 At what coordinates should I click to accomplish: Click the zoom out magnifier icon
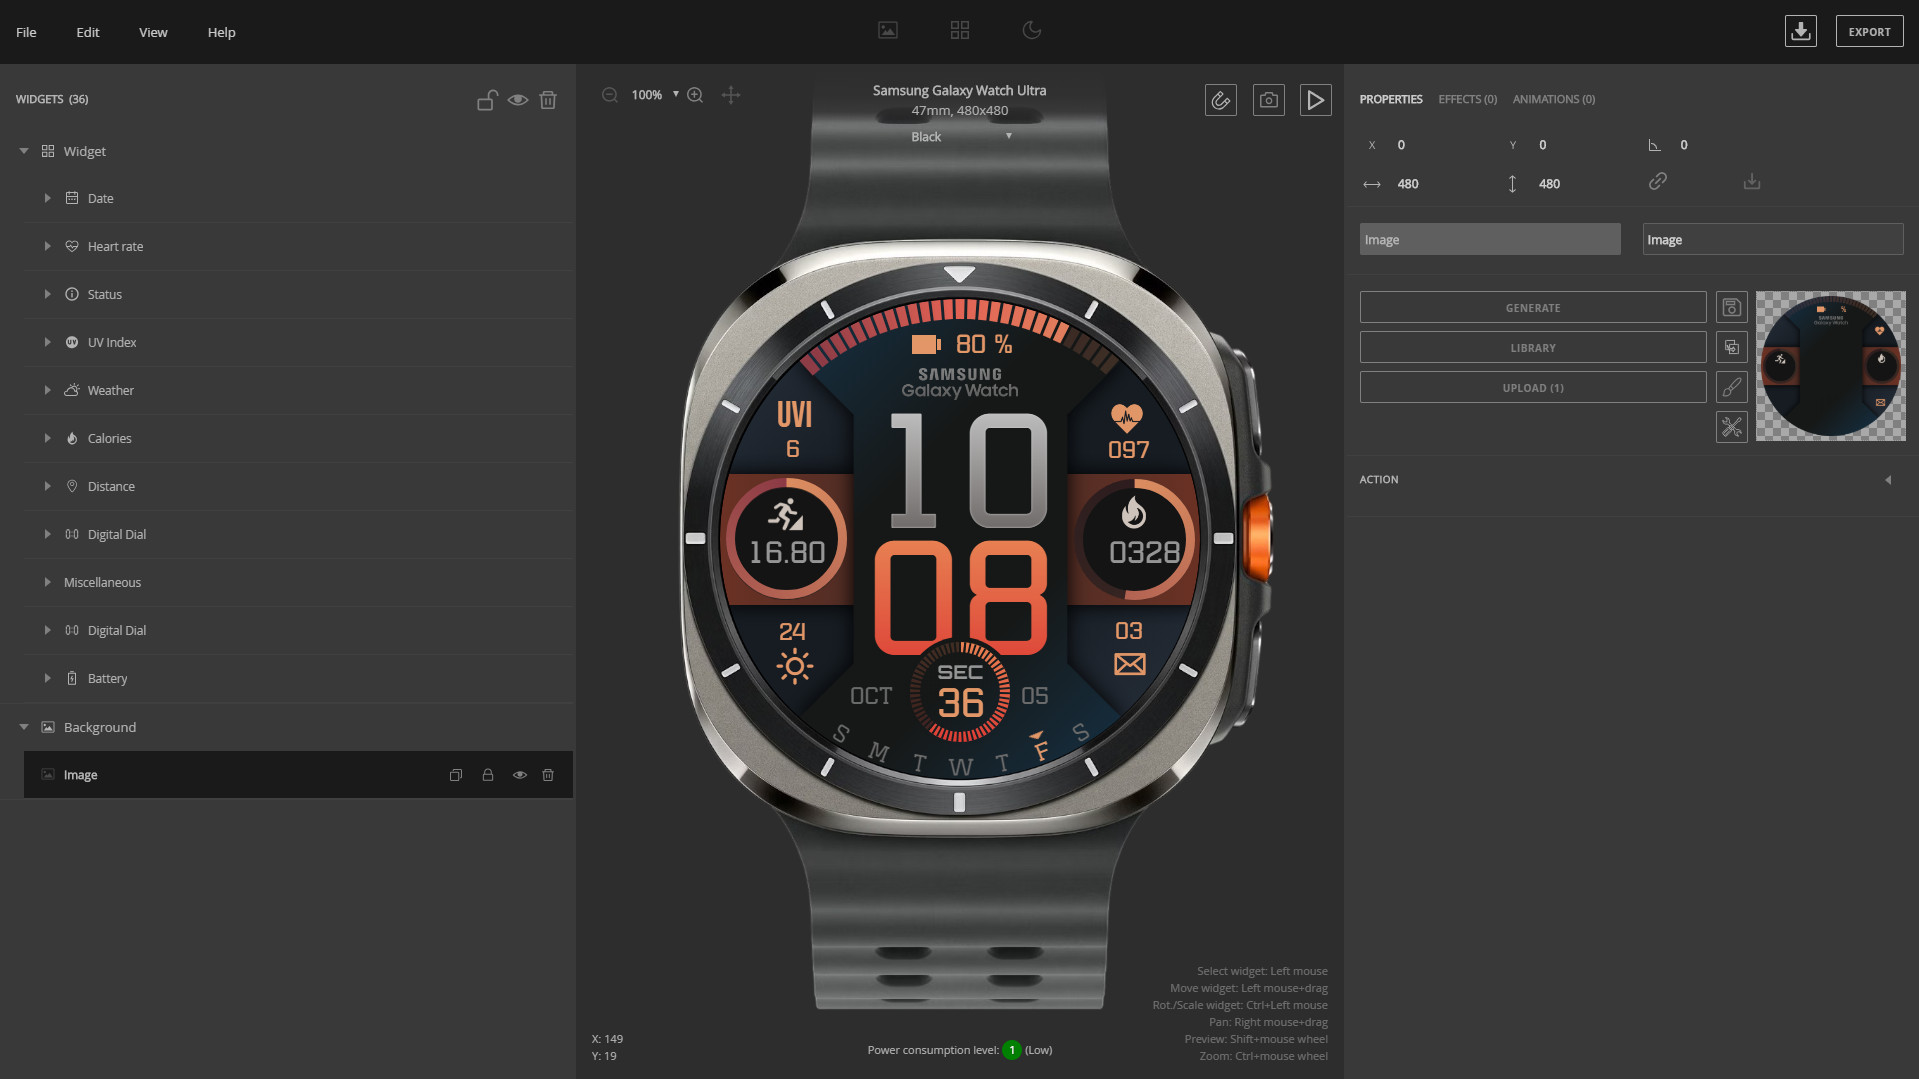[x=610, y=95]
